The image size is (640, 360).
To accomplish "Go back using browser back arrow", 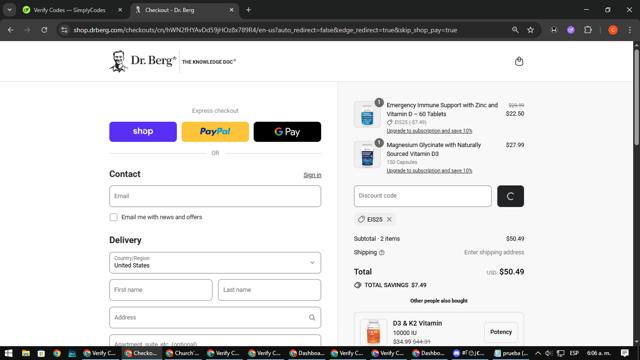I will [11, 30].
